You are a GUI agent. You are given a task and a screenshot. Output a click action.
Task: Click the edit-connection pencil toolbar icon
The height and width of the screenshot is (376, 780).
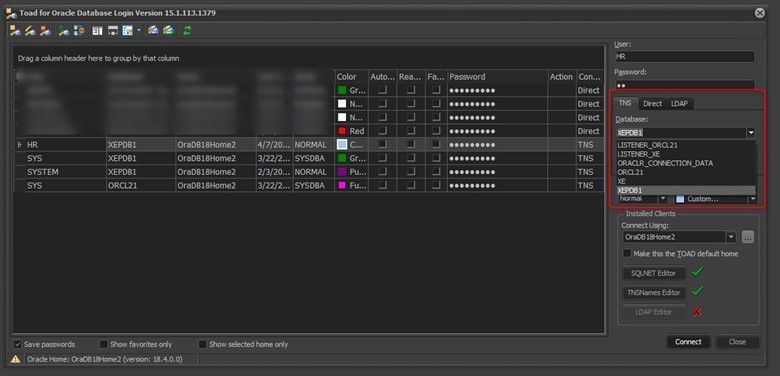pyautogui.click(x=30, y=31)
